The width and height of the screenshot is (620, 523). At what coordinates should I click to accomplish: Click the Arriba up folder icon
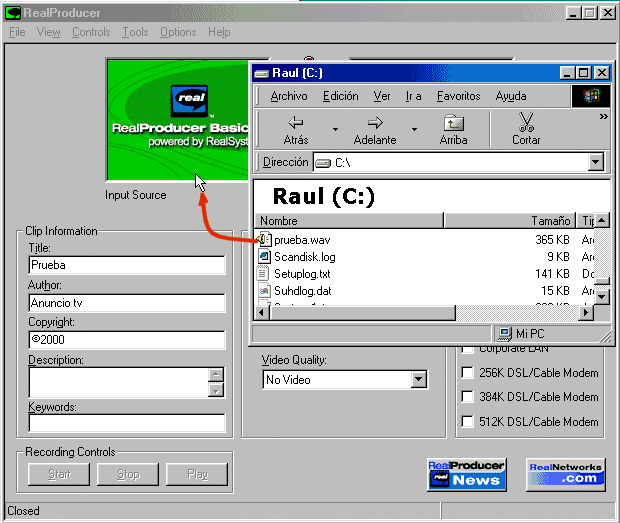(x=453, y=122)
